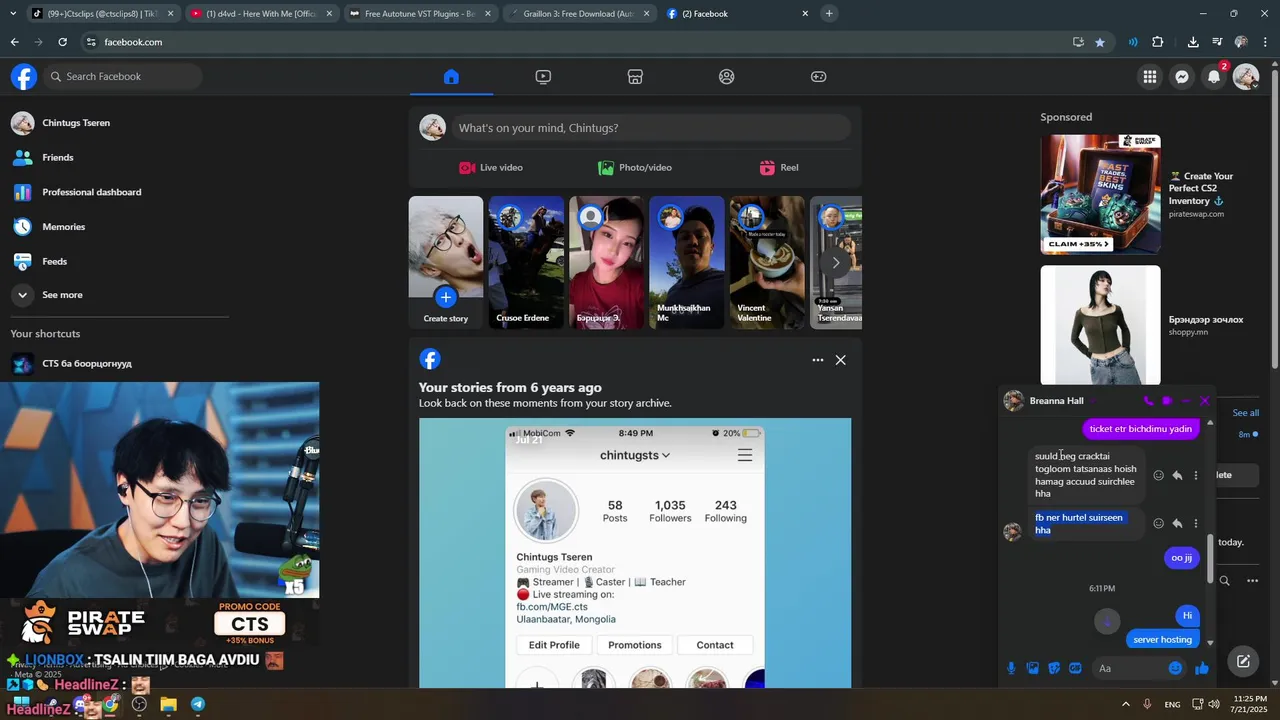This screenshot has height=720, width=1280.
Task: Open the Groups tab in top navigation
Action: tap(727, 77)
